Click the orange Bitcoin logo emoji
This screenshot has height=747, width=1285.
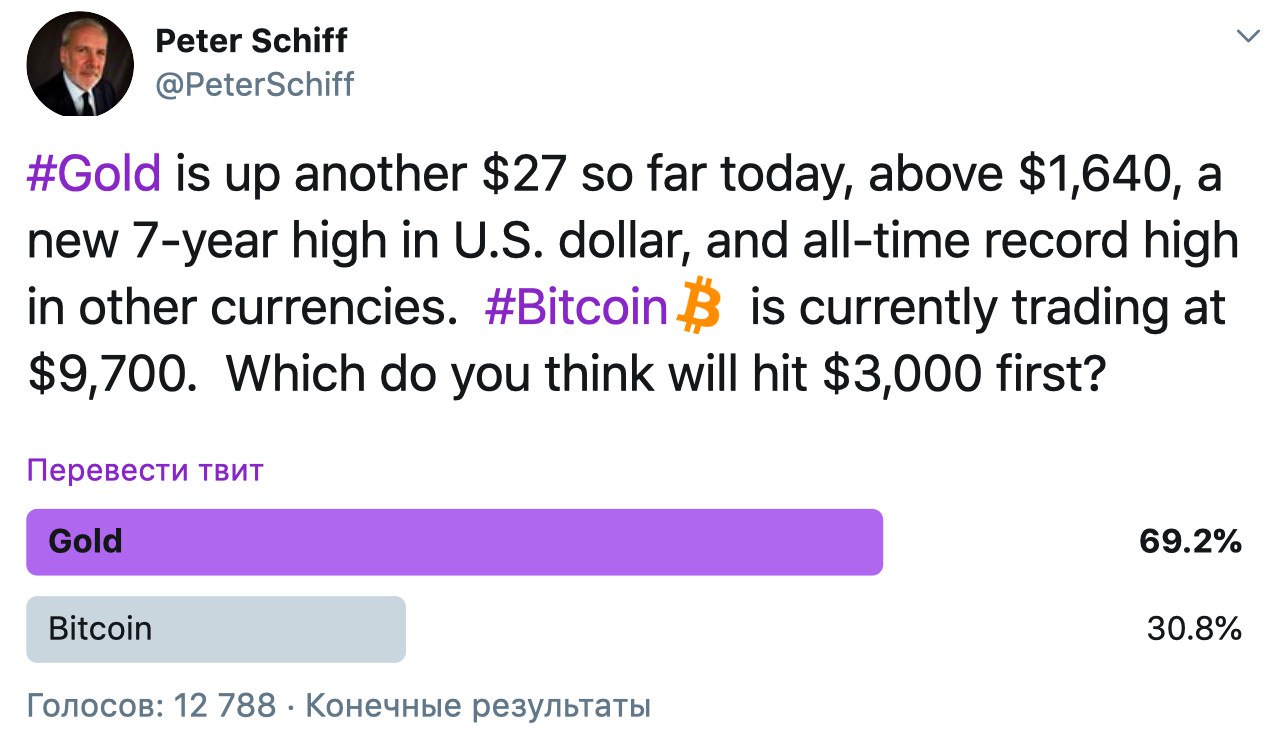699,307
